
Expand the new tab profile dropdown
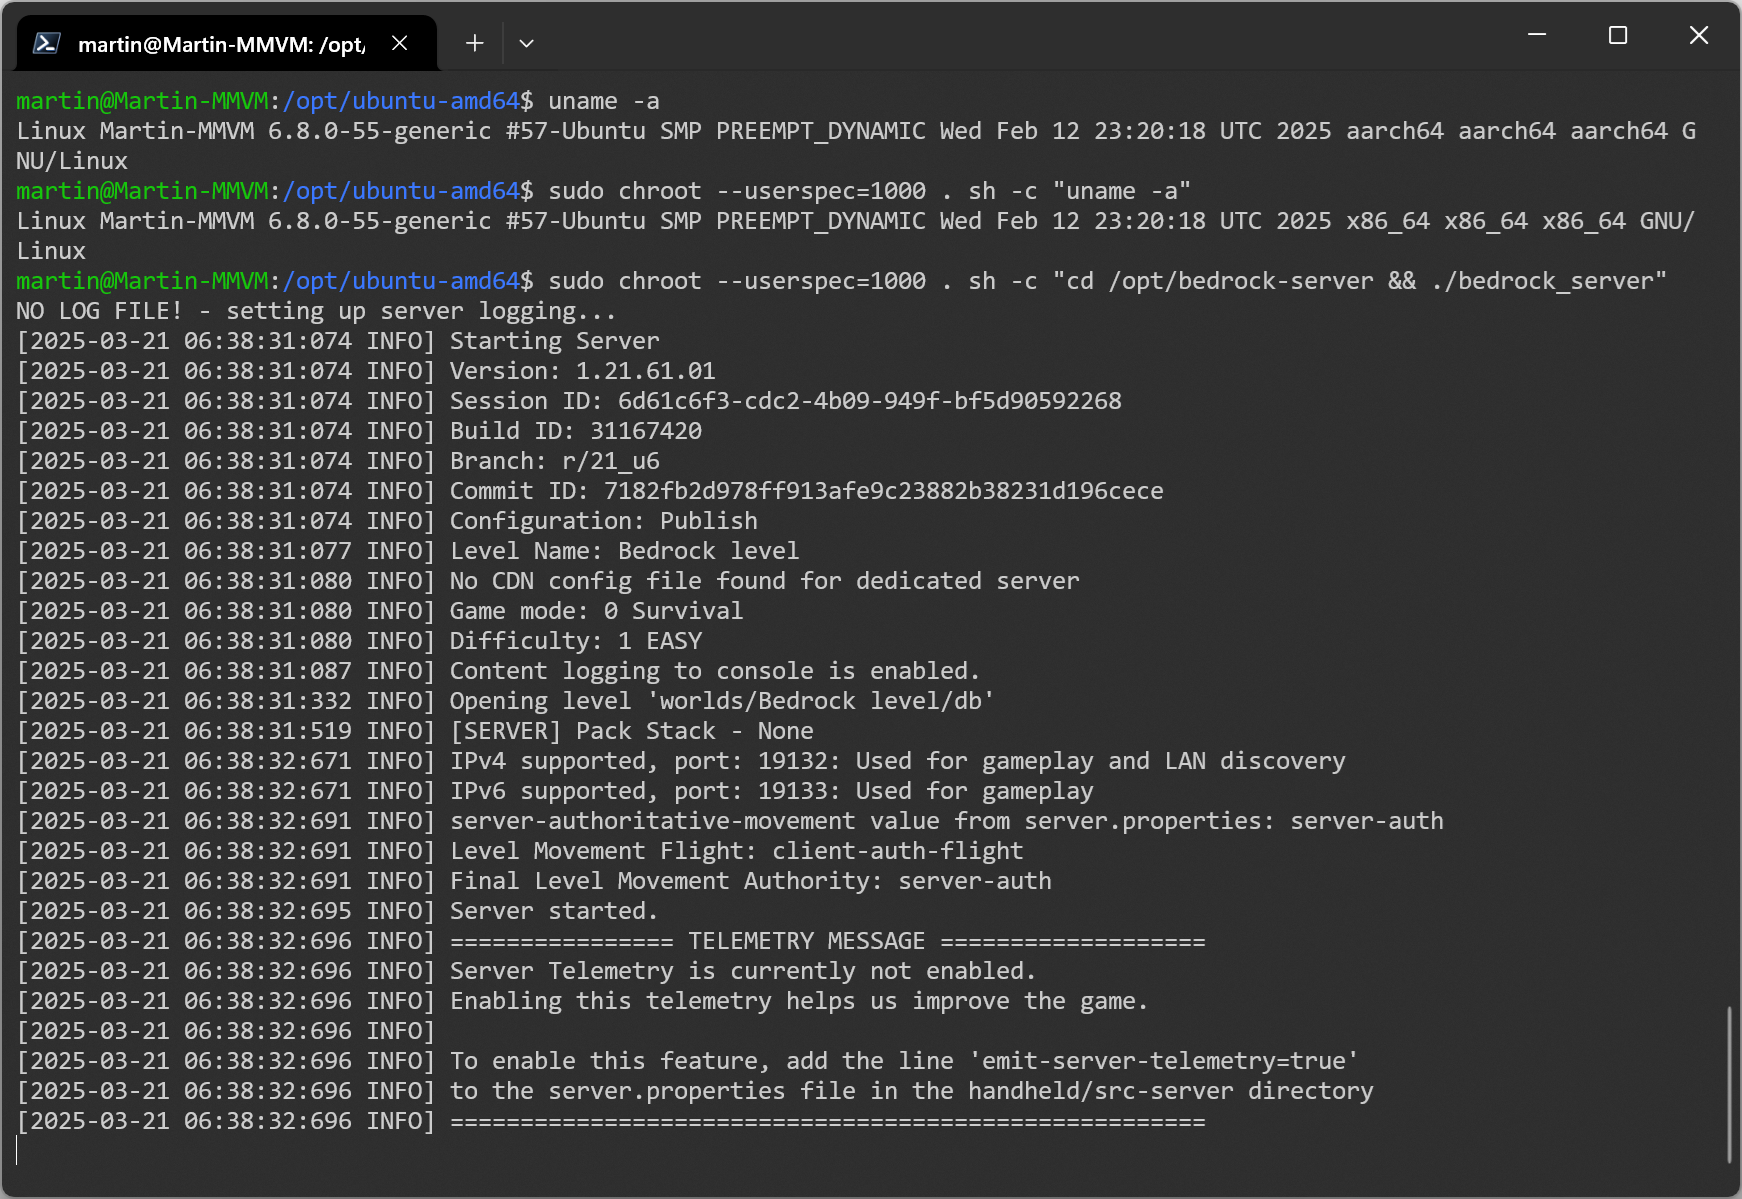[526, 43]
